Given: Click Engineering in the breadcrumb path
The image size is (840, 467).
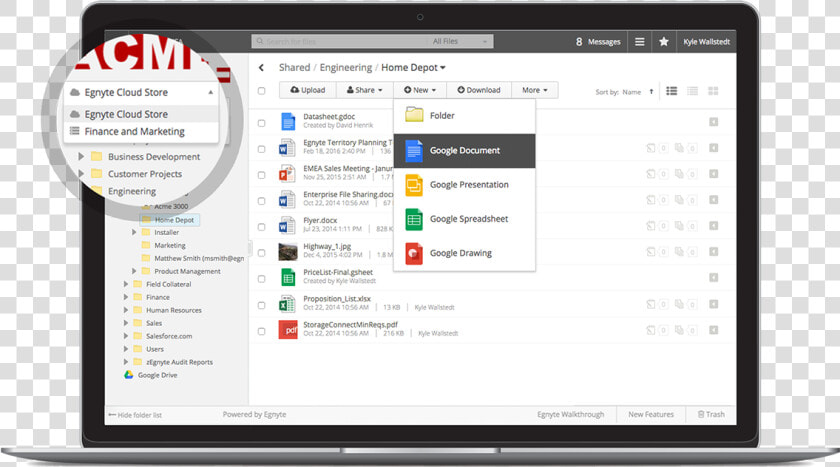Looking at the screenshot, I should [x=346, y=67].
